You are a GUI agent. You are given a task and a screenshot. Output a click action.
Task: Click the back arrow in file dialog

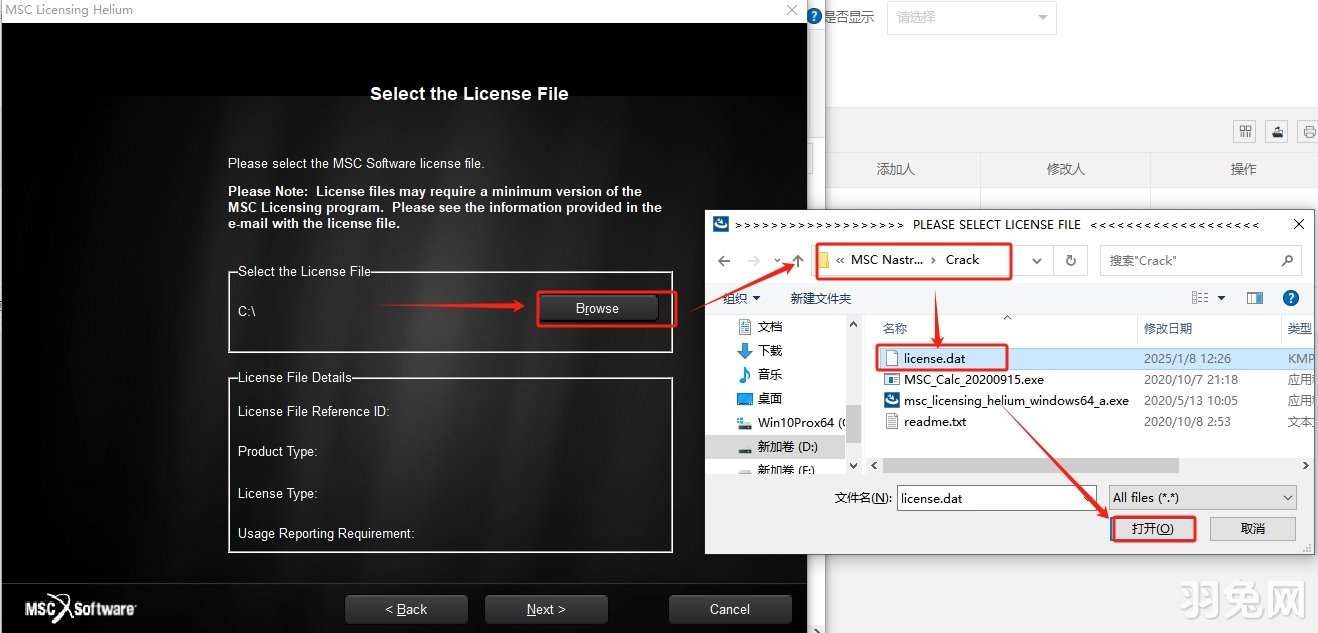coord(724,260)
